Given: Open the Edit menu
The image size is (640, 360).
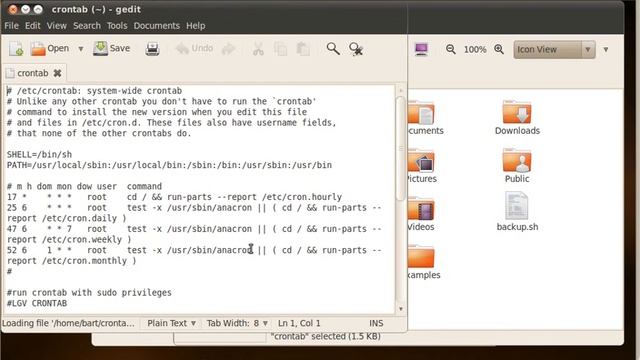Looking at the screenshot, I should pos(33,26).
